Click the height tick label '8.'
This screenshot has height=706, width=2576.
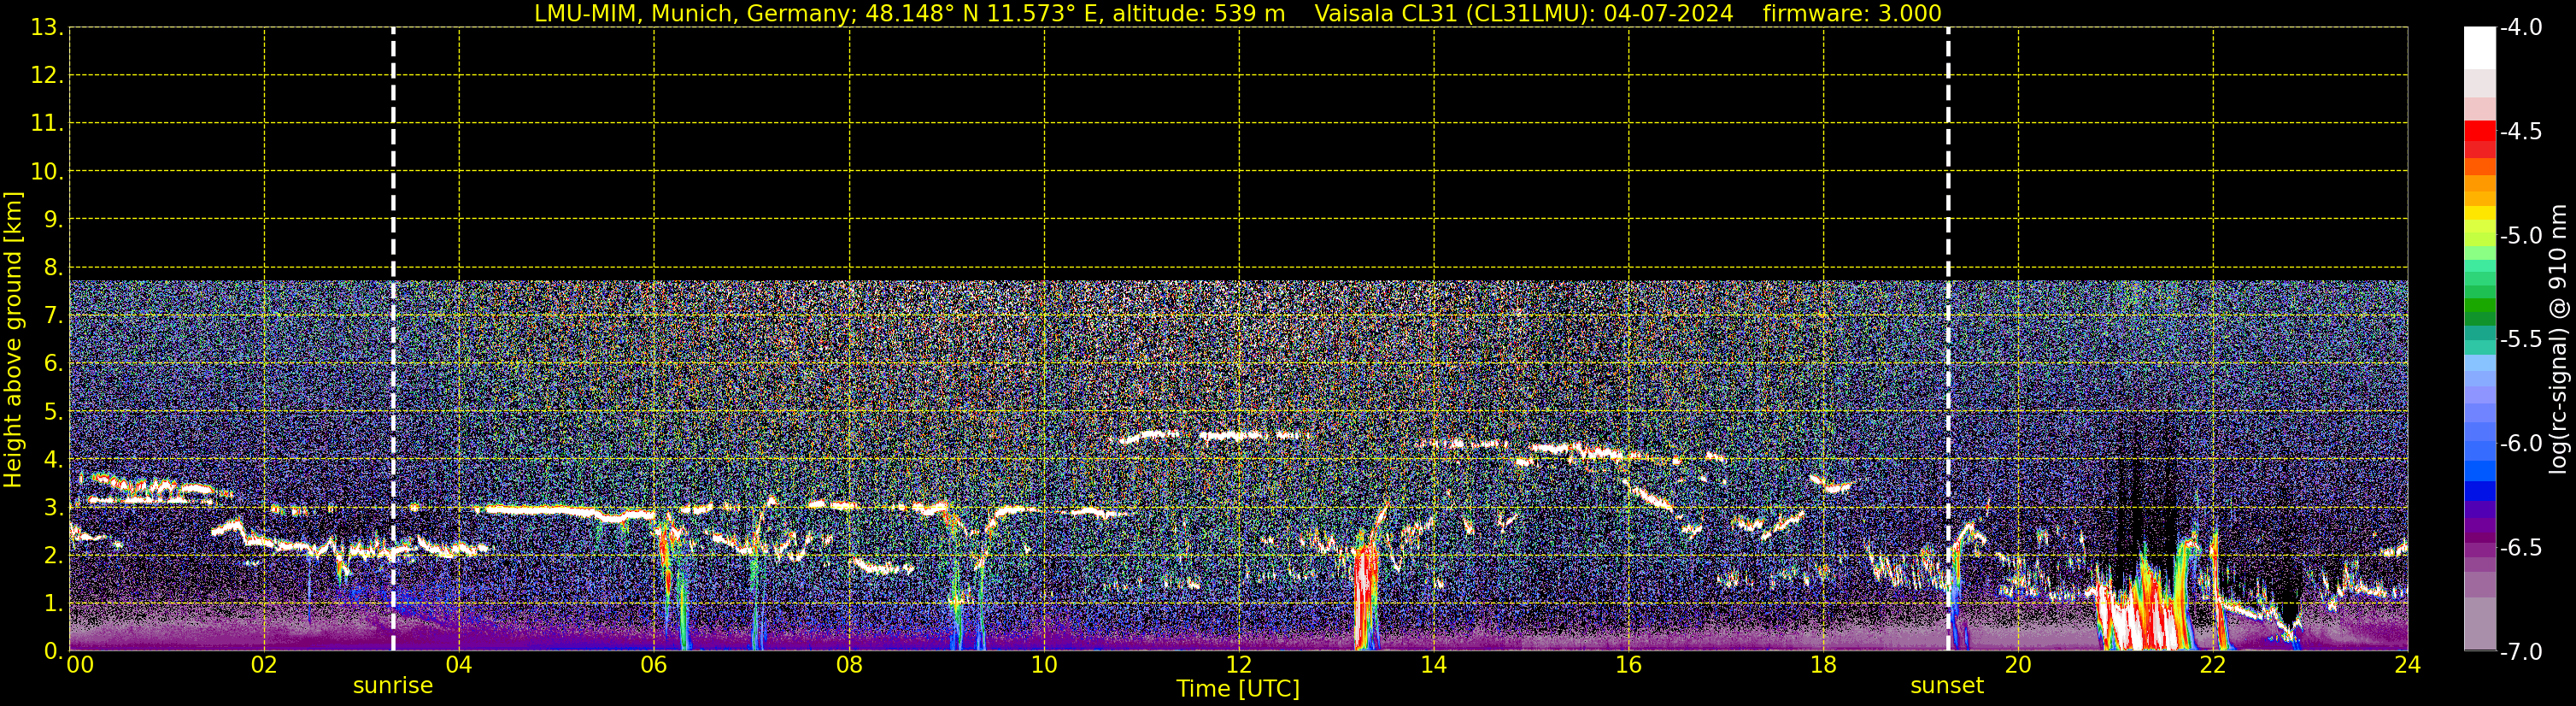pos(52,267)
